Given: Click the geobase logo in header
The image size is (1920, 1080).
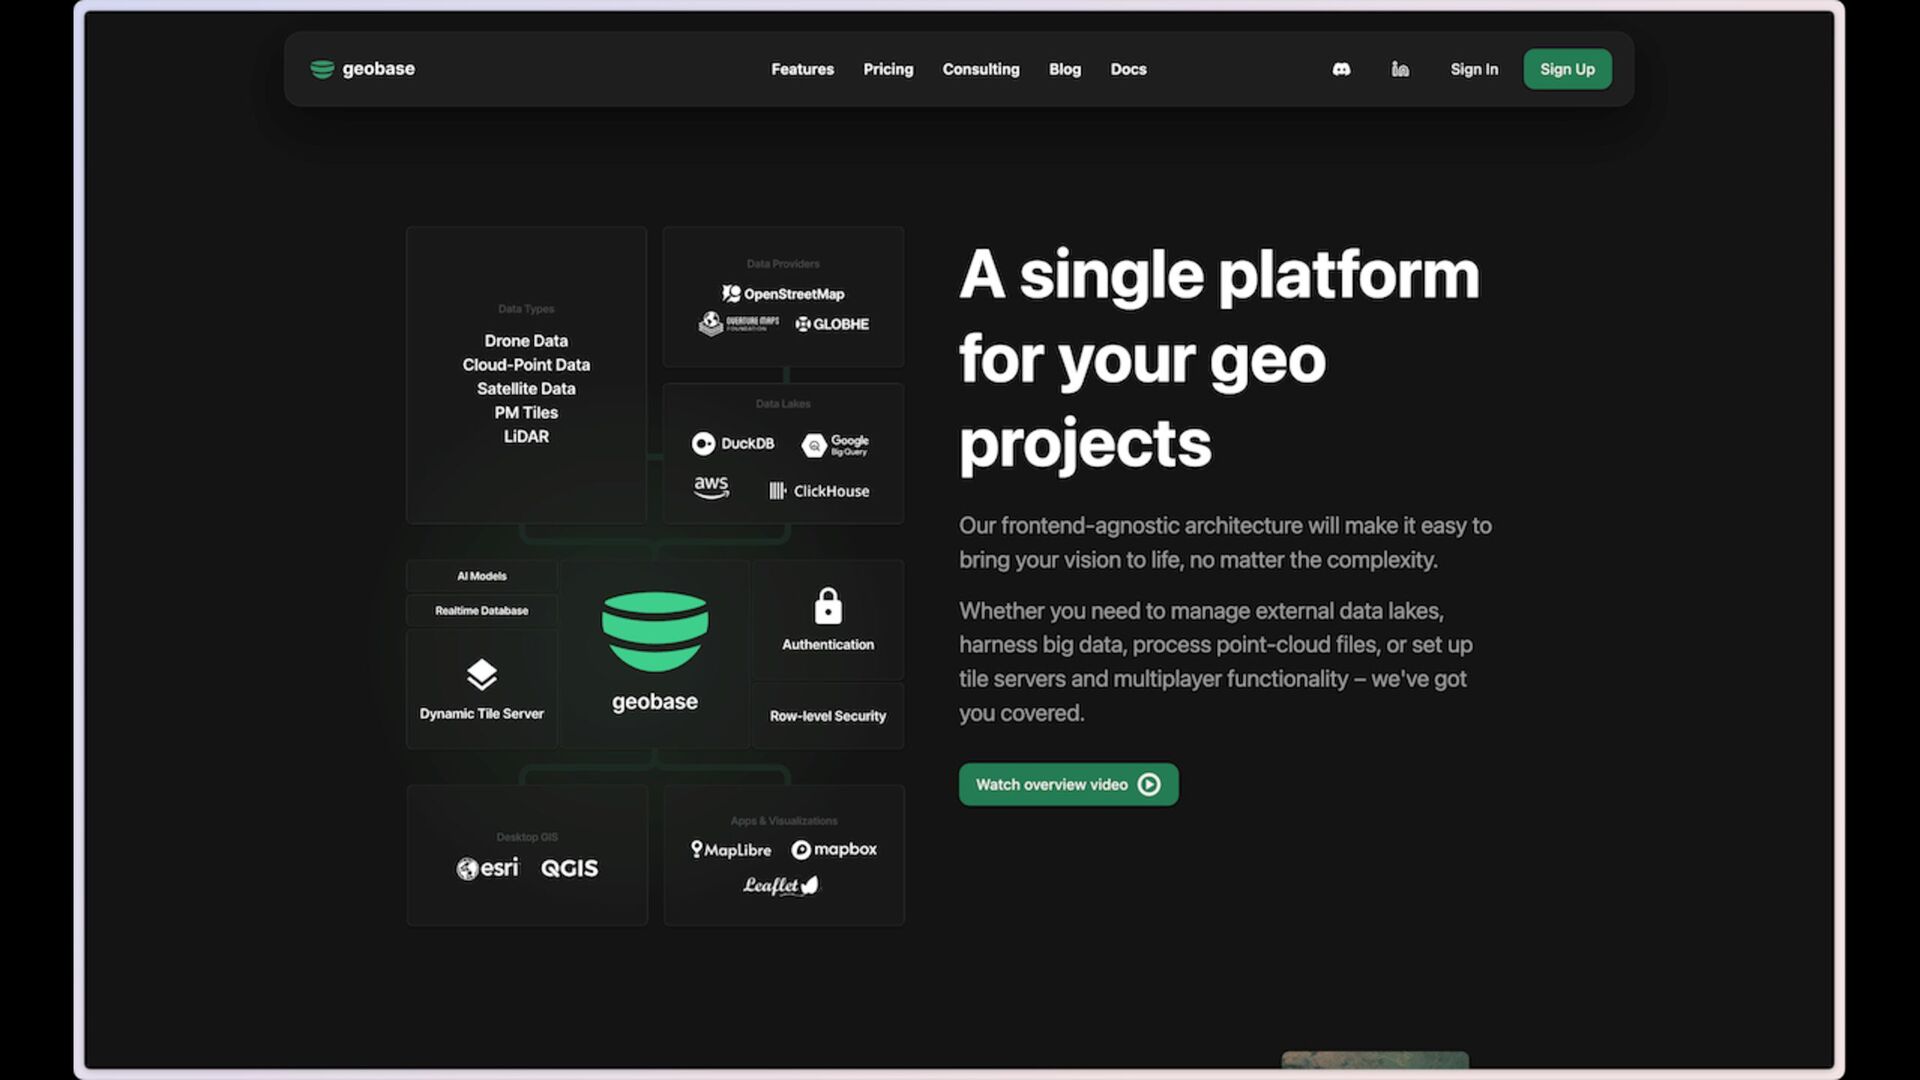Looking at the screenshot, I should click(x=363, y=69).
